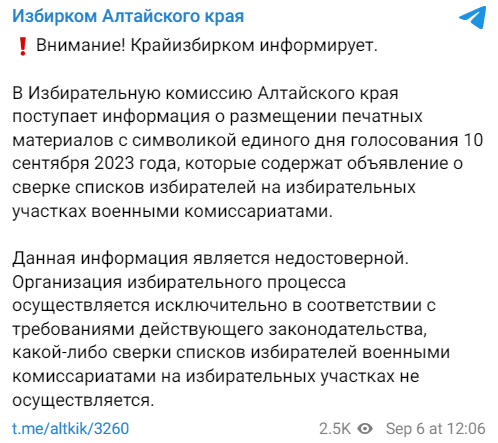Click the phrase действующего законодательства
Viewport: 498px width, 443px height.
[283, 329]
